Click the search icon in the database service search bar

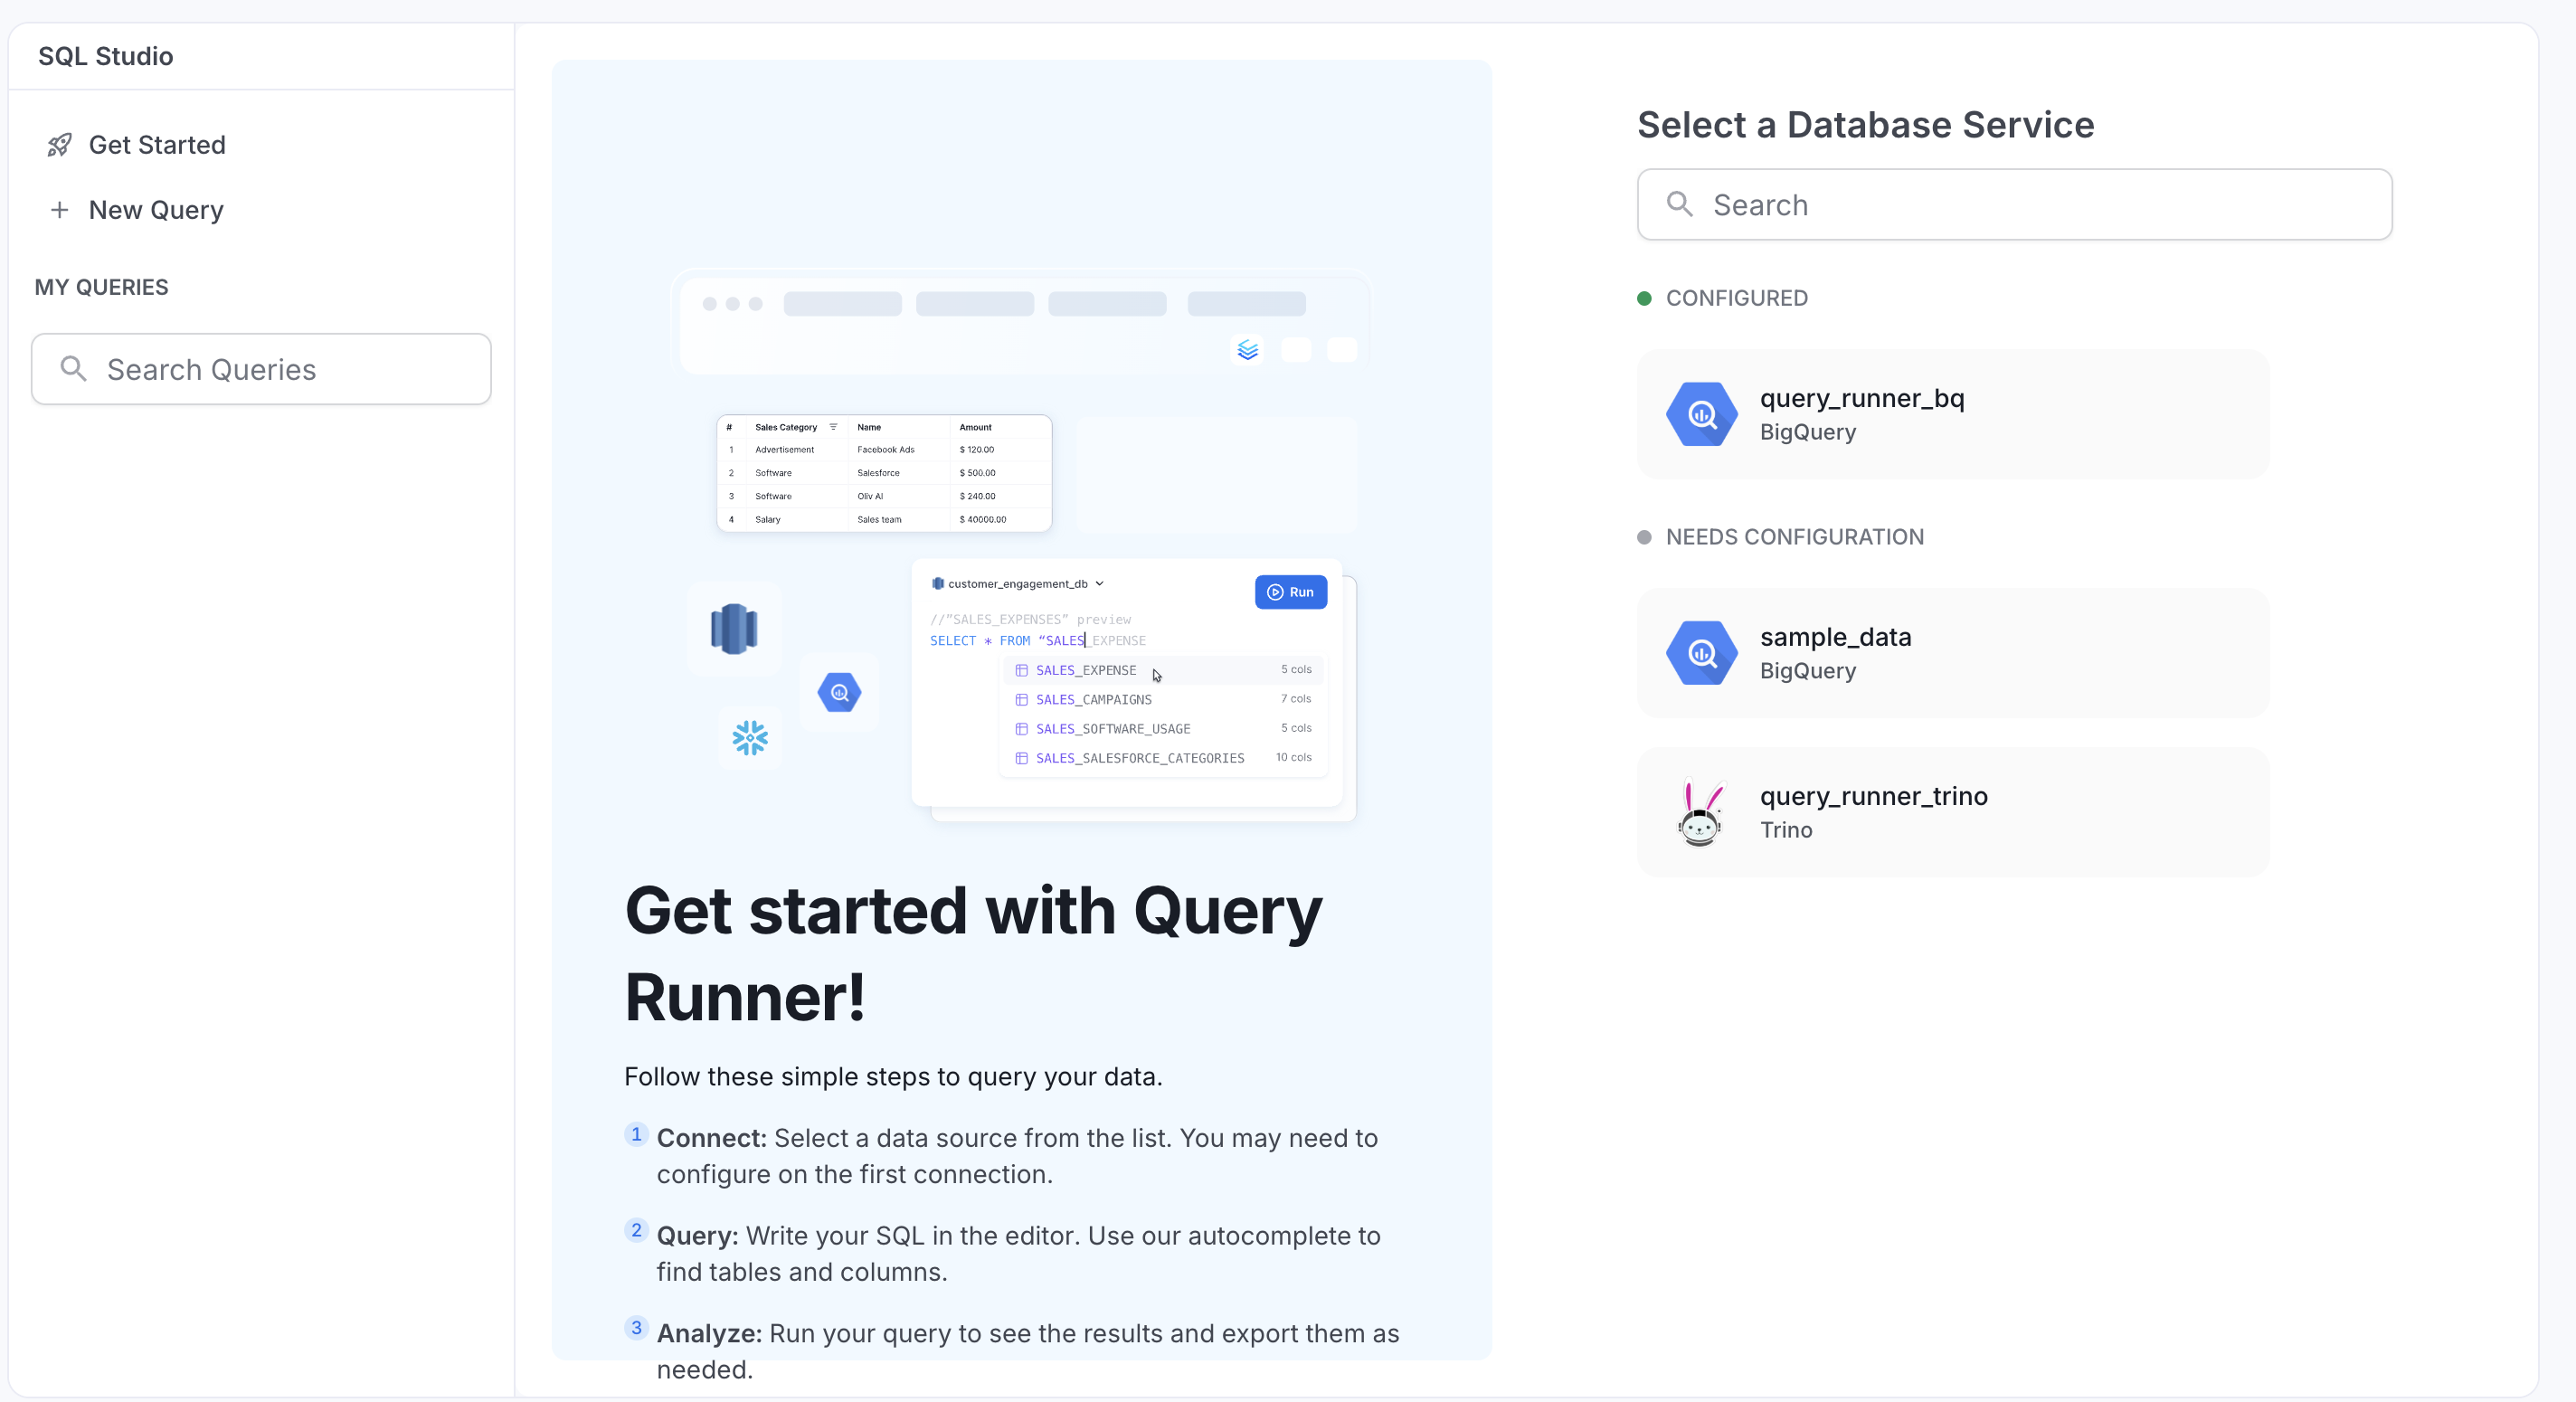pos(1679,204)
